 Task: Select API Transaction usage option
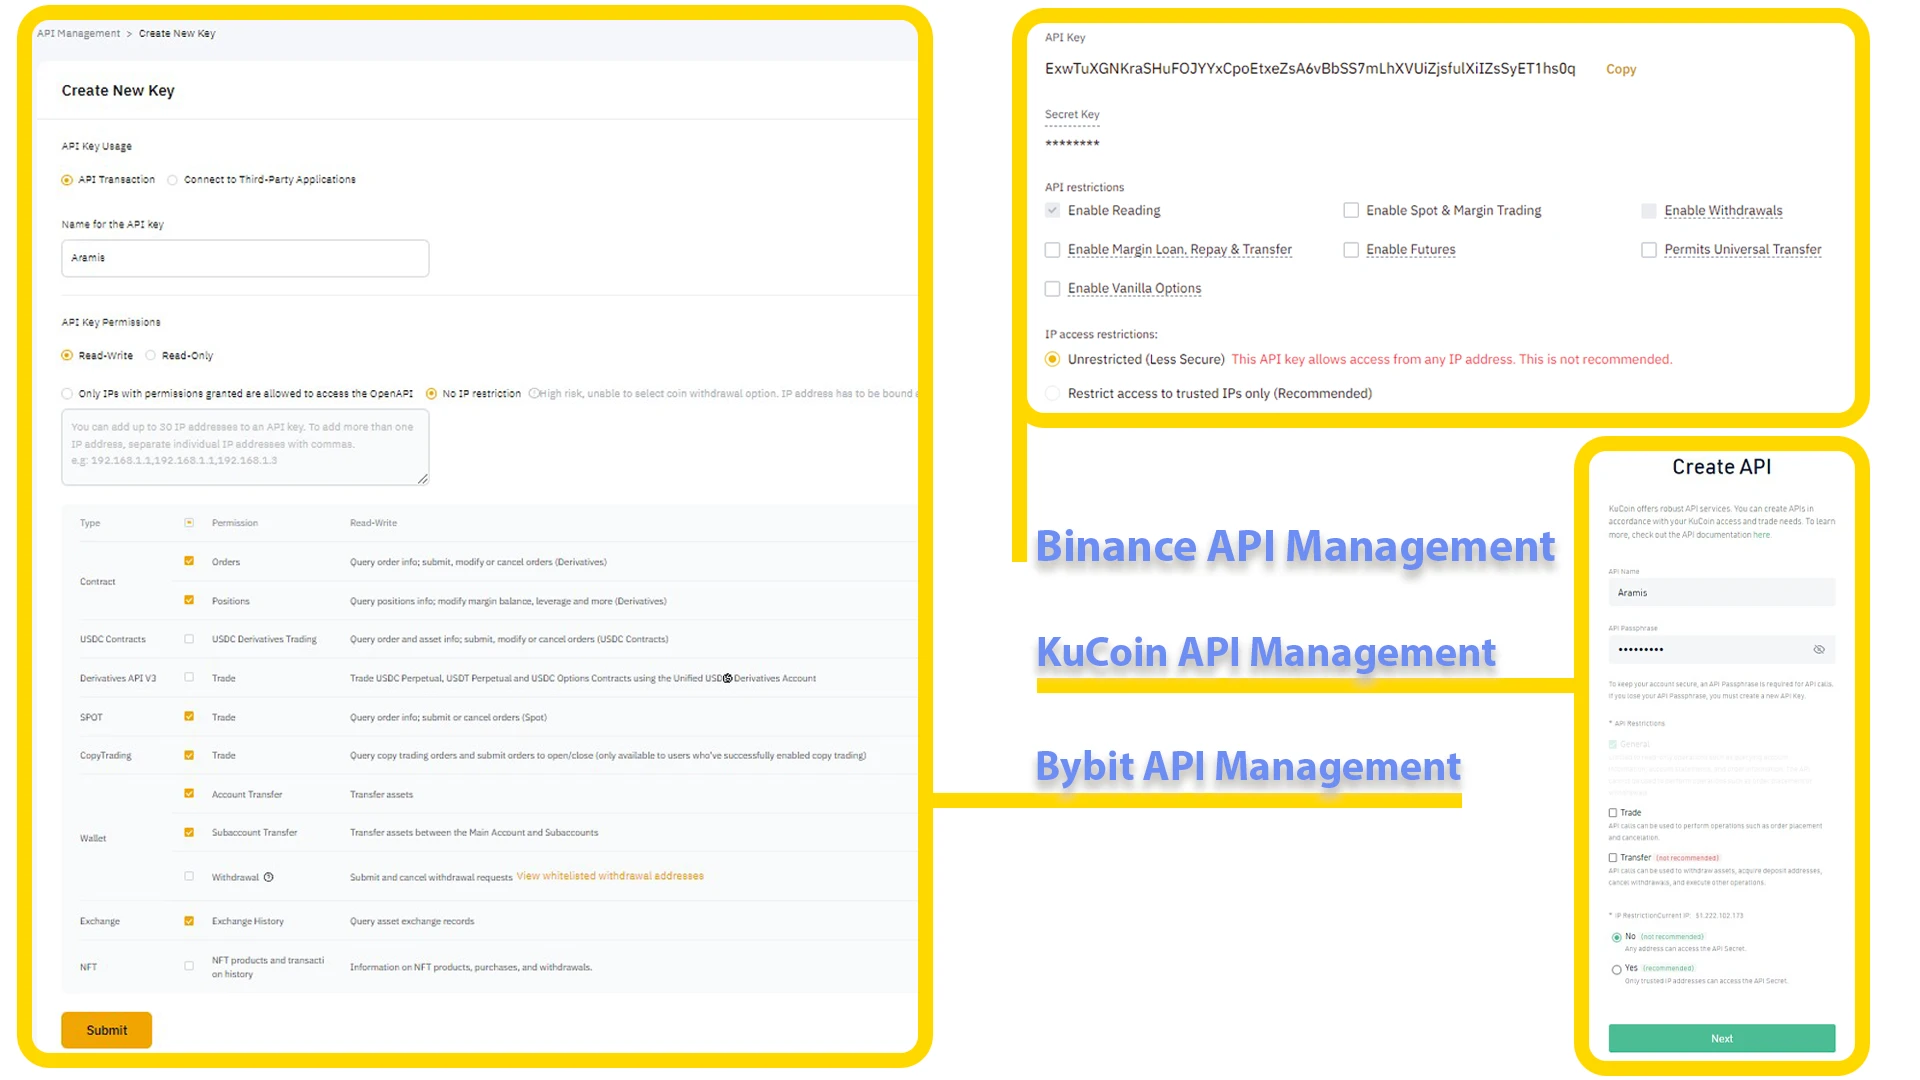(67, 178)
